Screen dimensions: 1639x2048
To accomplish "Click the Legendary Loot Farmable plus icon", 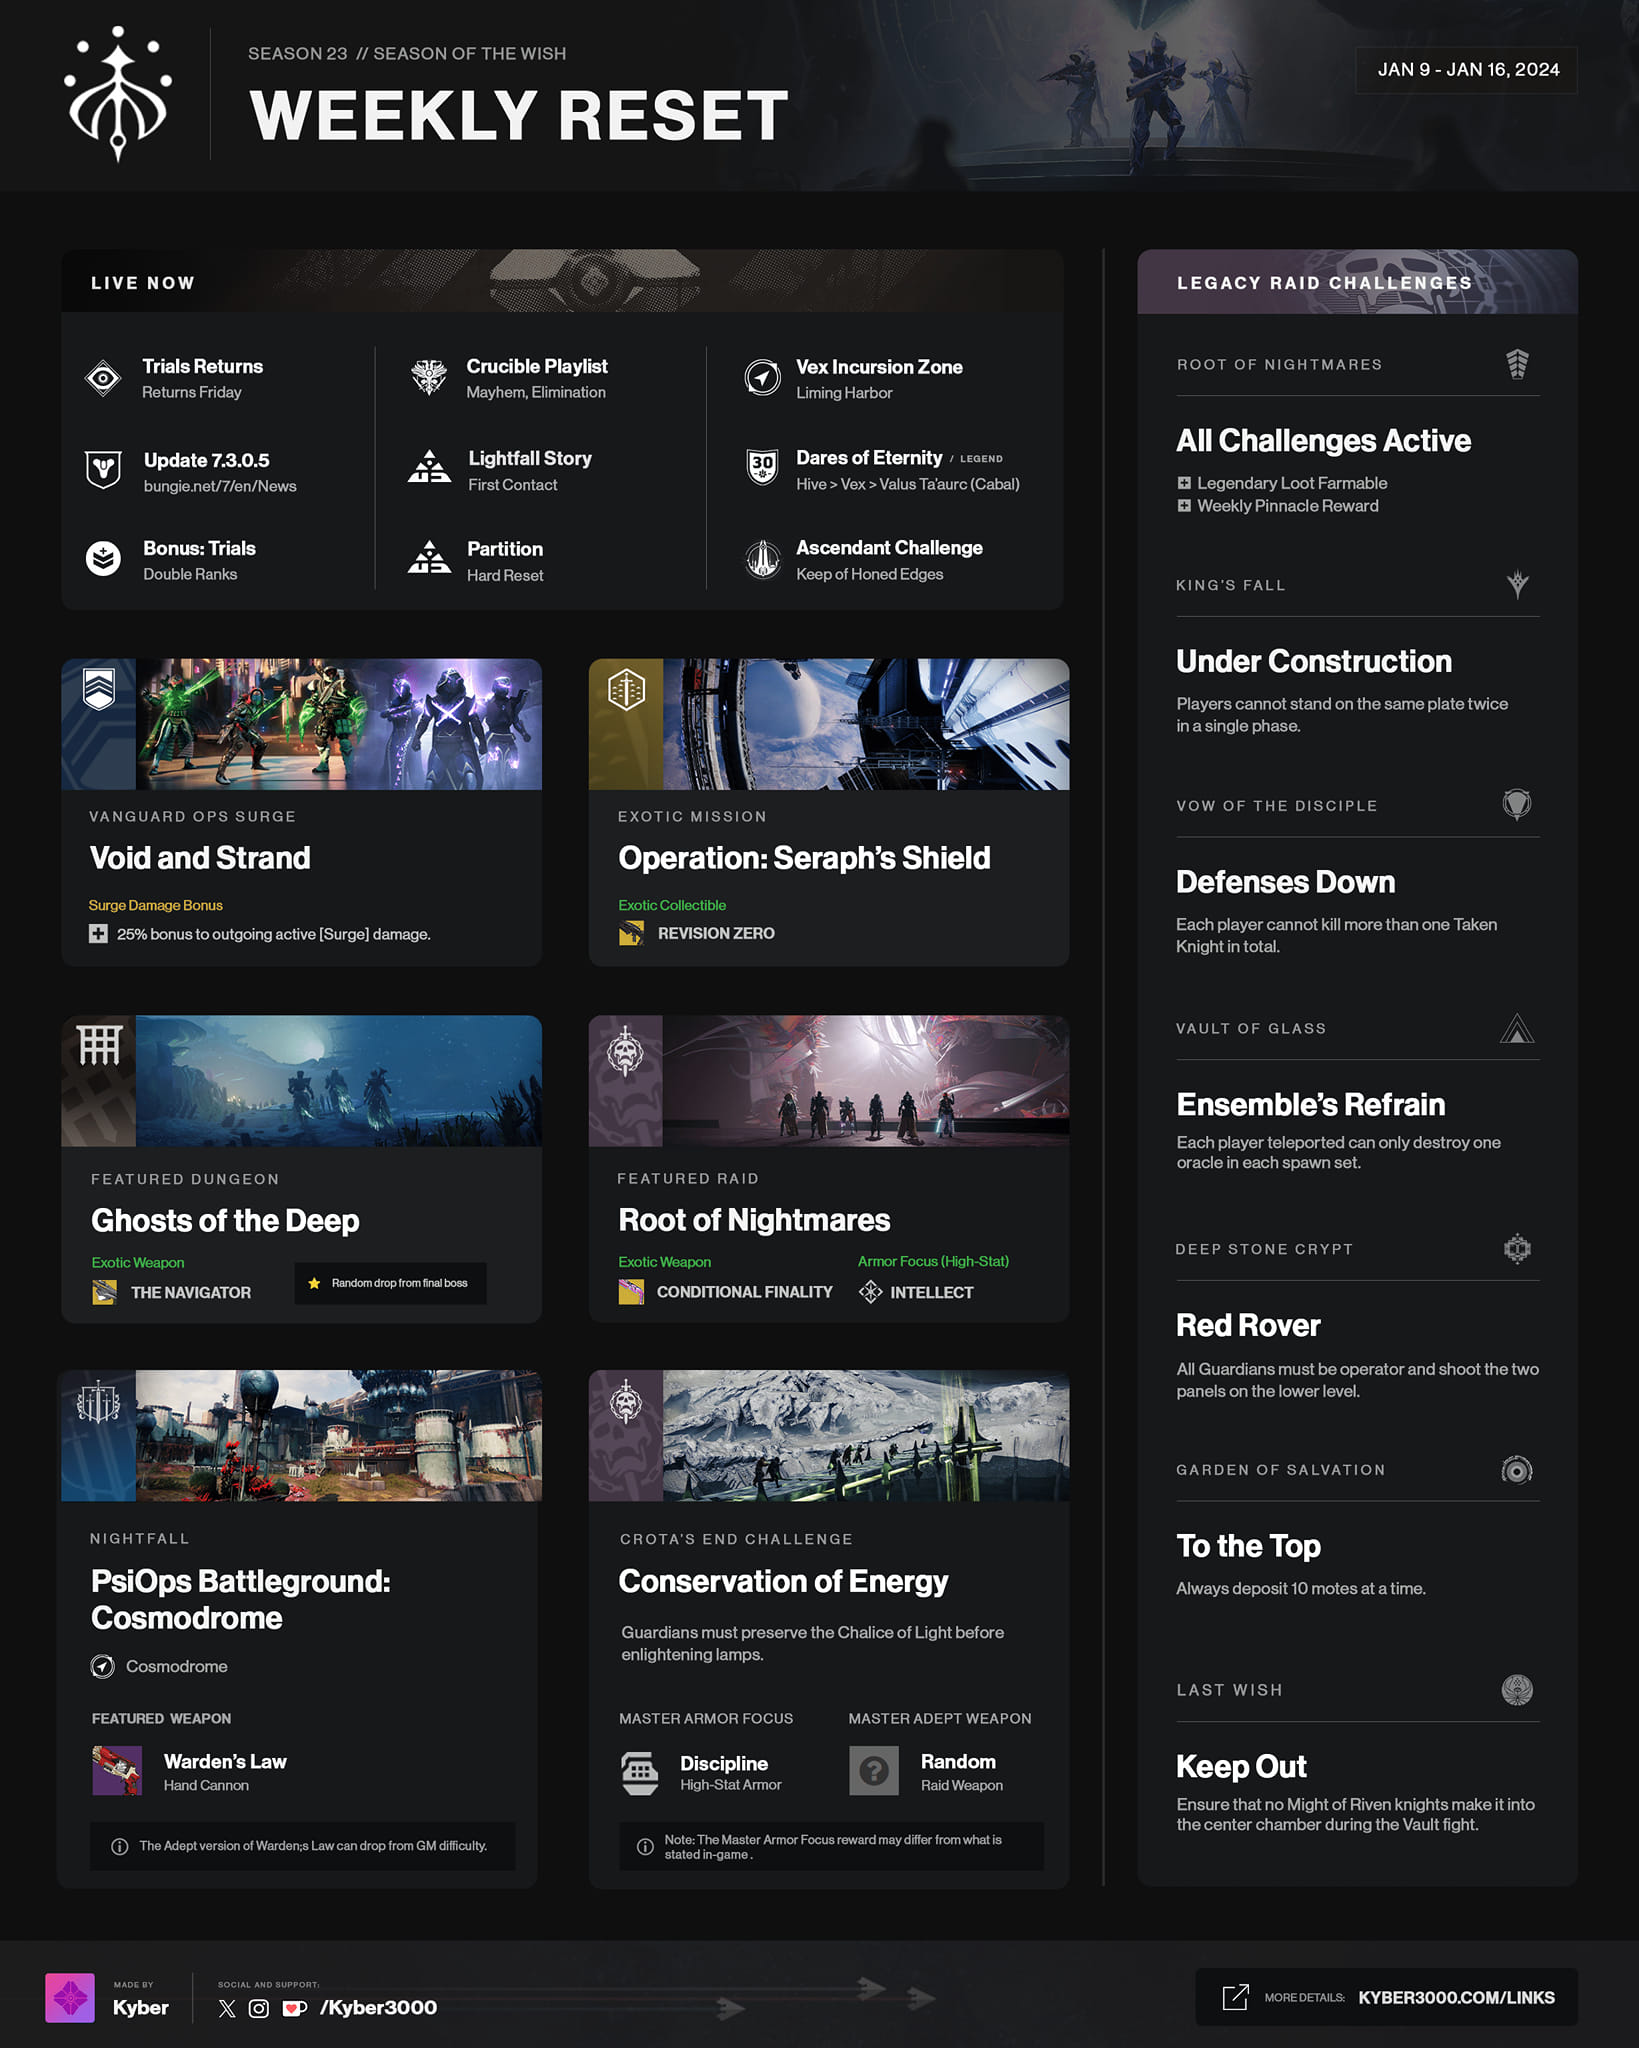I will (x=1184, y=483).
